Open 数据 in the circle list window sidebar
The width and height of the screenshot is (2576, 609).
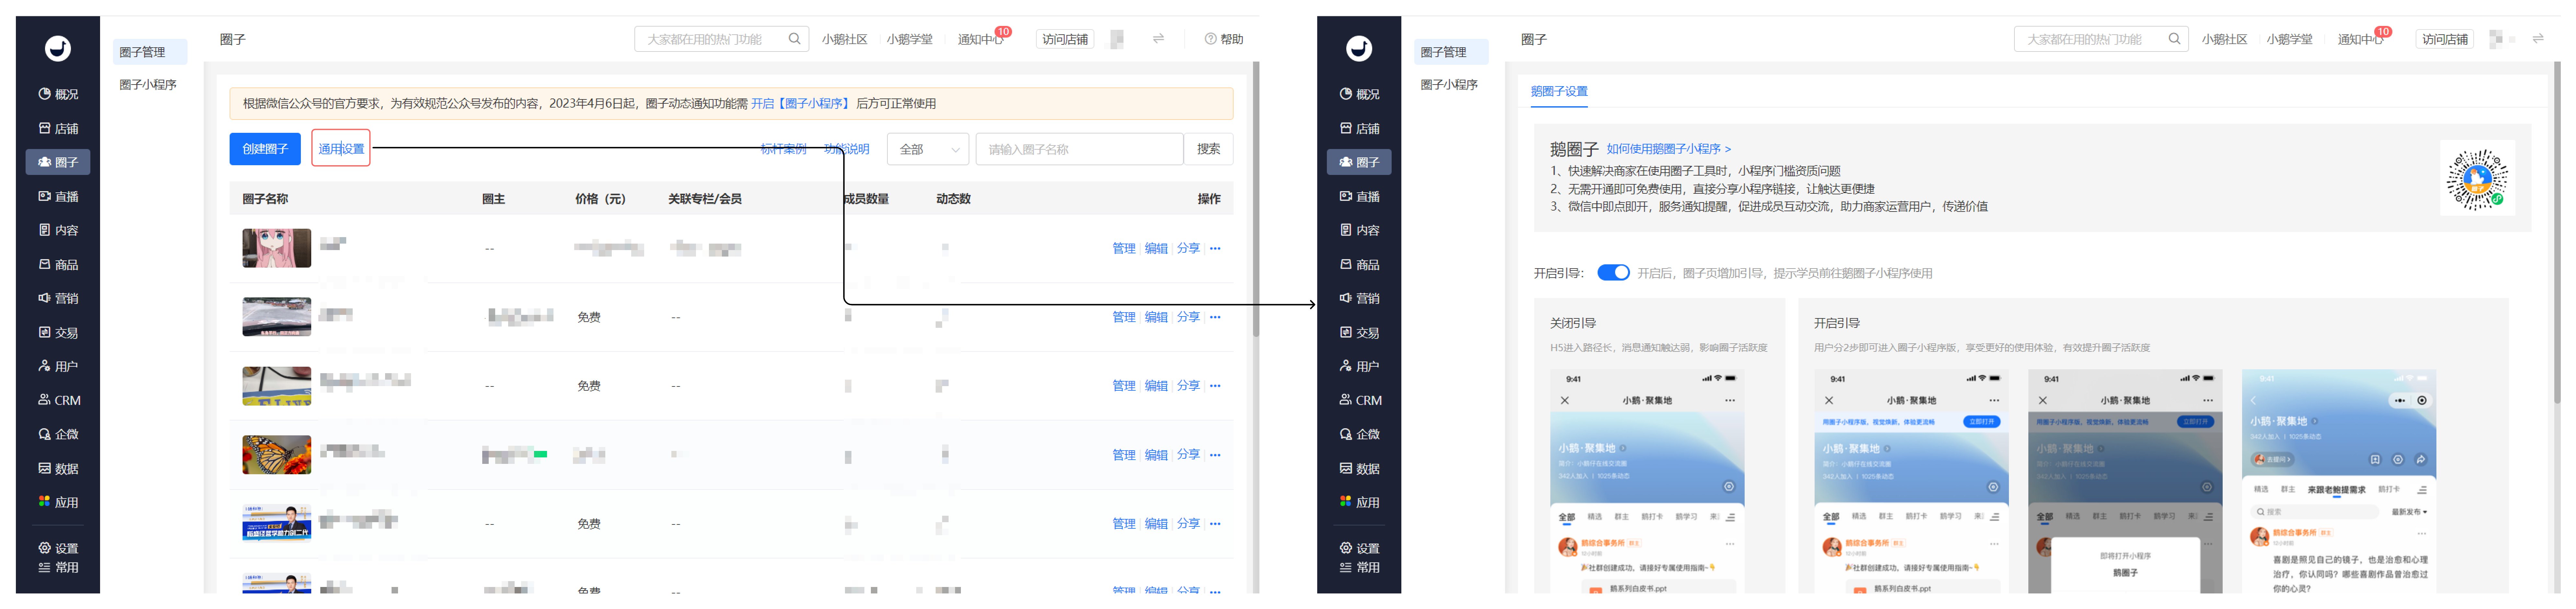coord(58,468)
